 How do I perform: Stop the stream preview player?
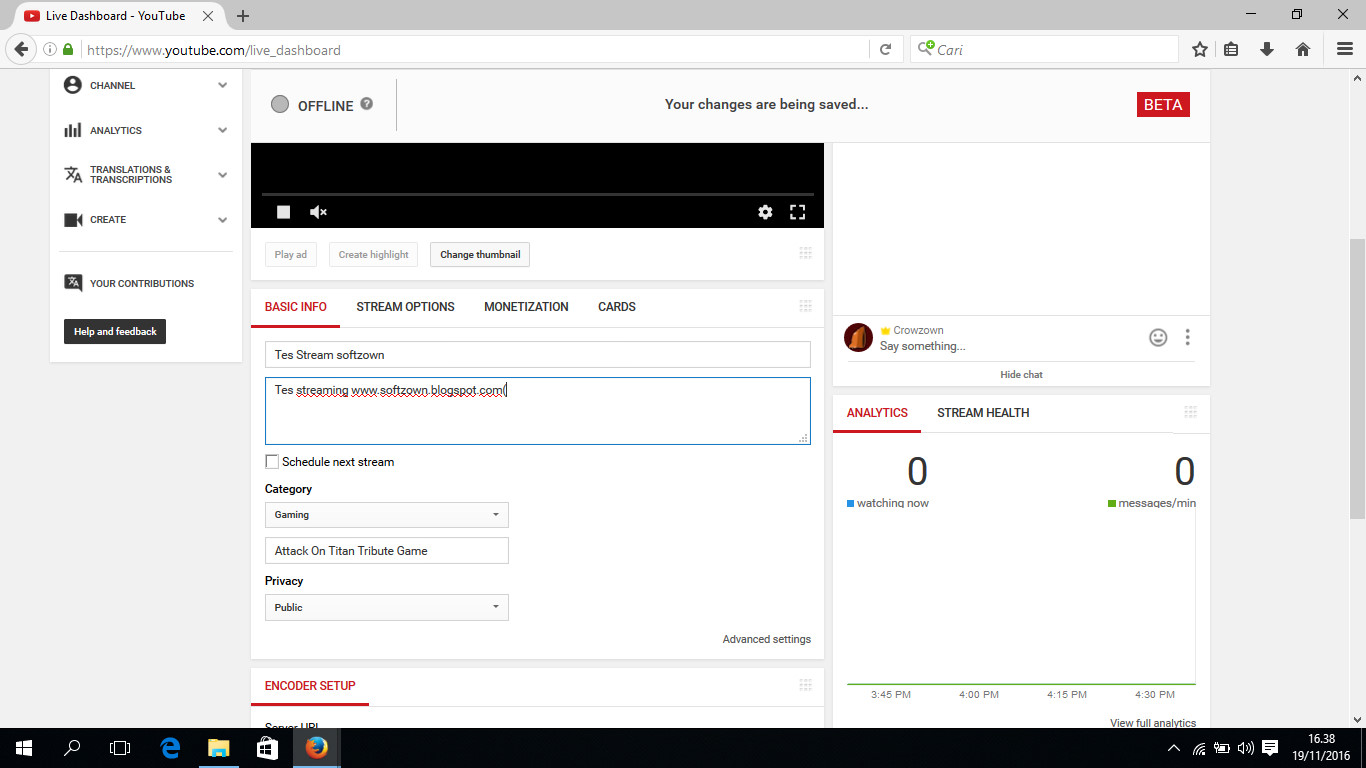pyautogui.click(x=284, y=212)
